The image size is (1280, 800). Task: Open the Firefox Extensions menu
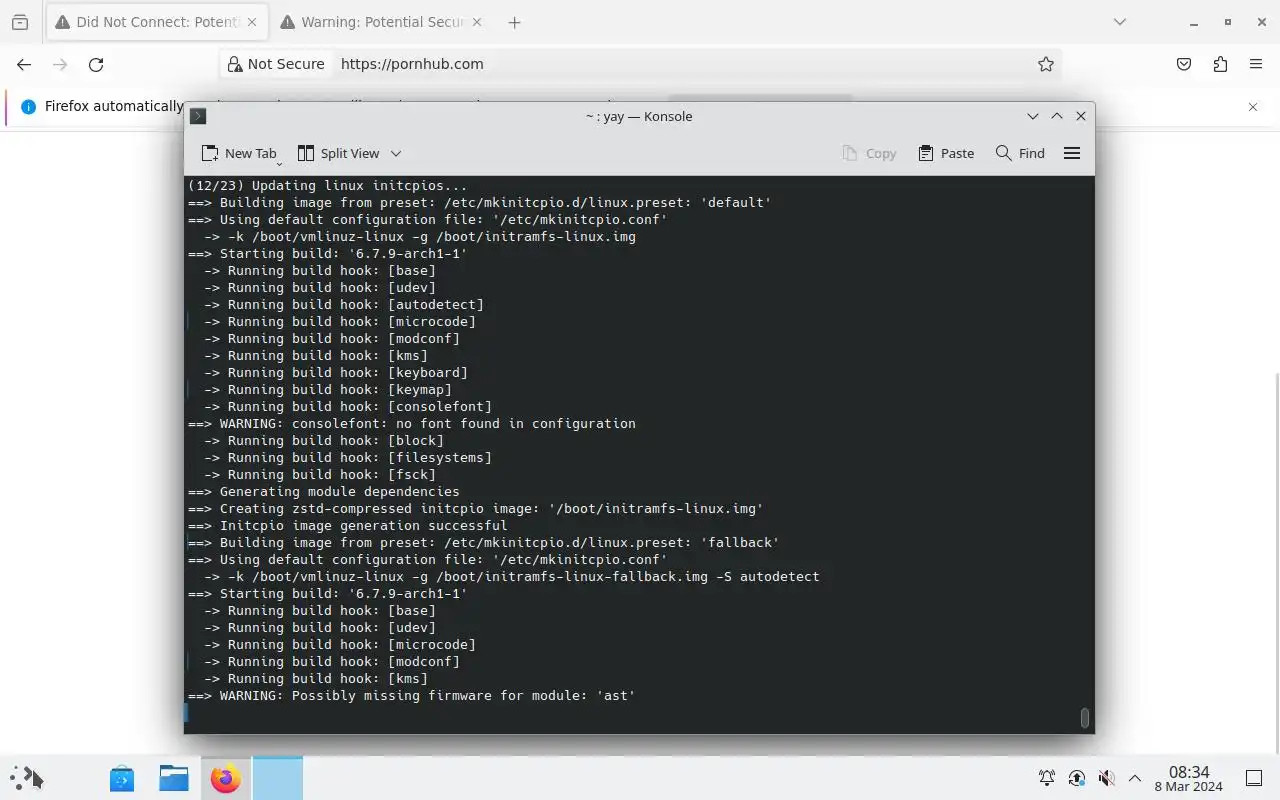1220,64
